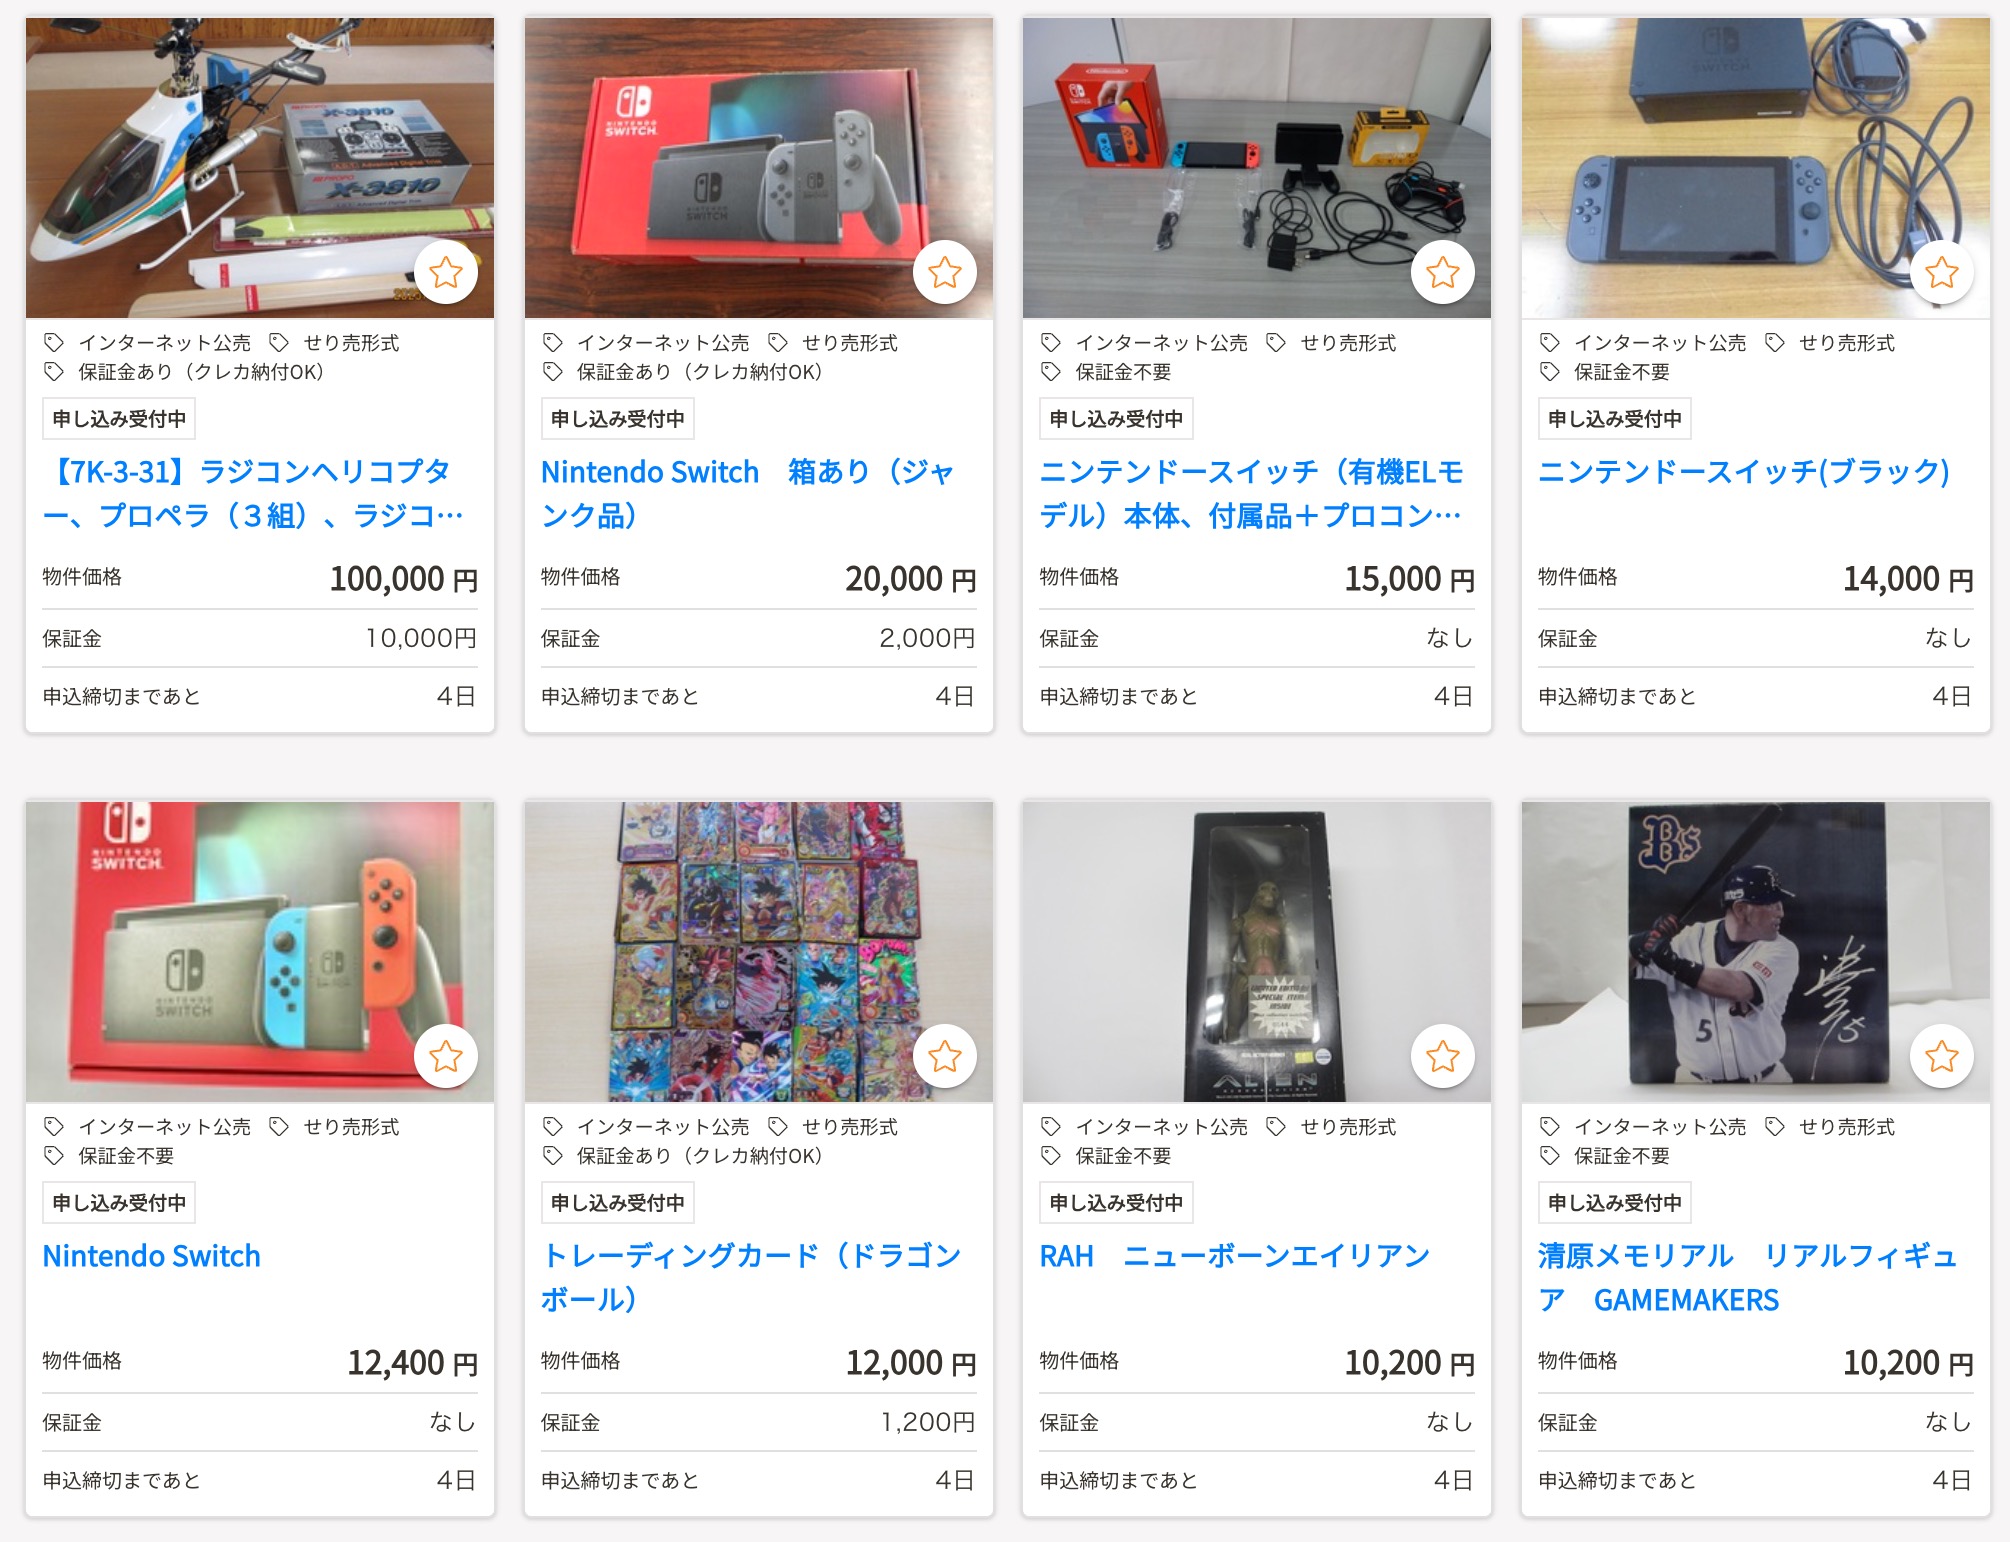
Task: Click the baseball player figure thumbnail
Action: point(1756,952)
